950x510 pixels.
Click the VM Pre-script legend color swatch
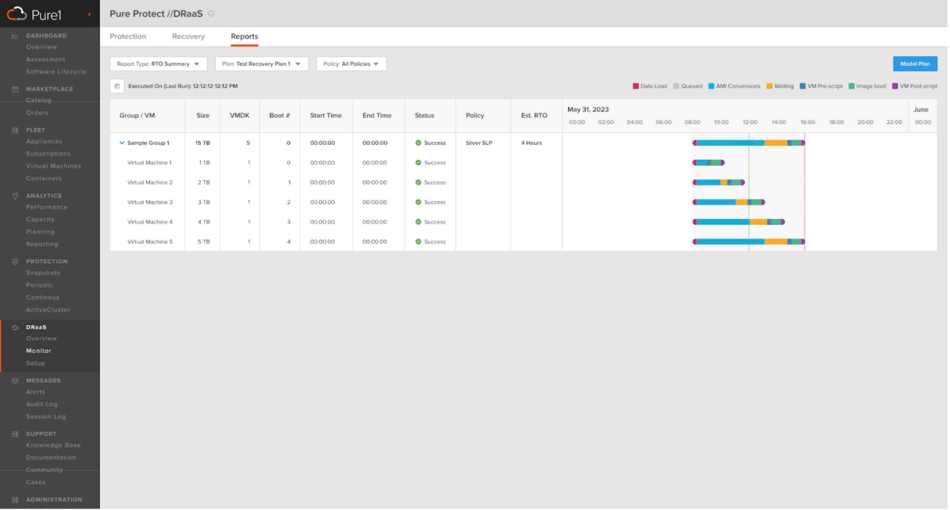803,86
